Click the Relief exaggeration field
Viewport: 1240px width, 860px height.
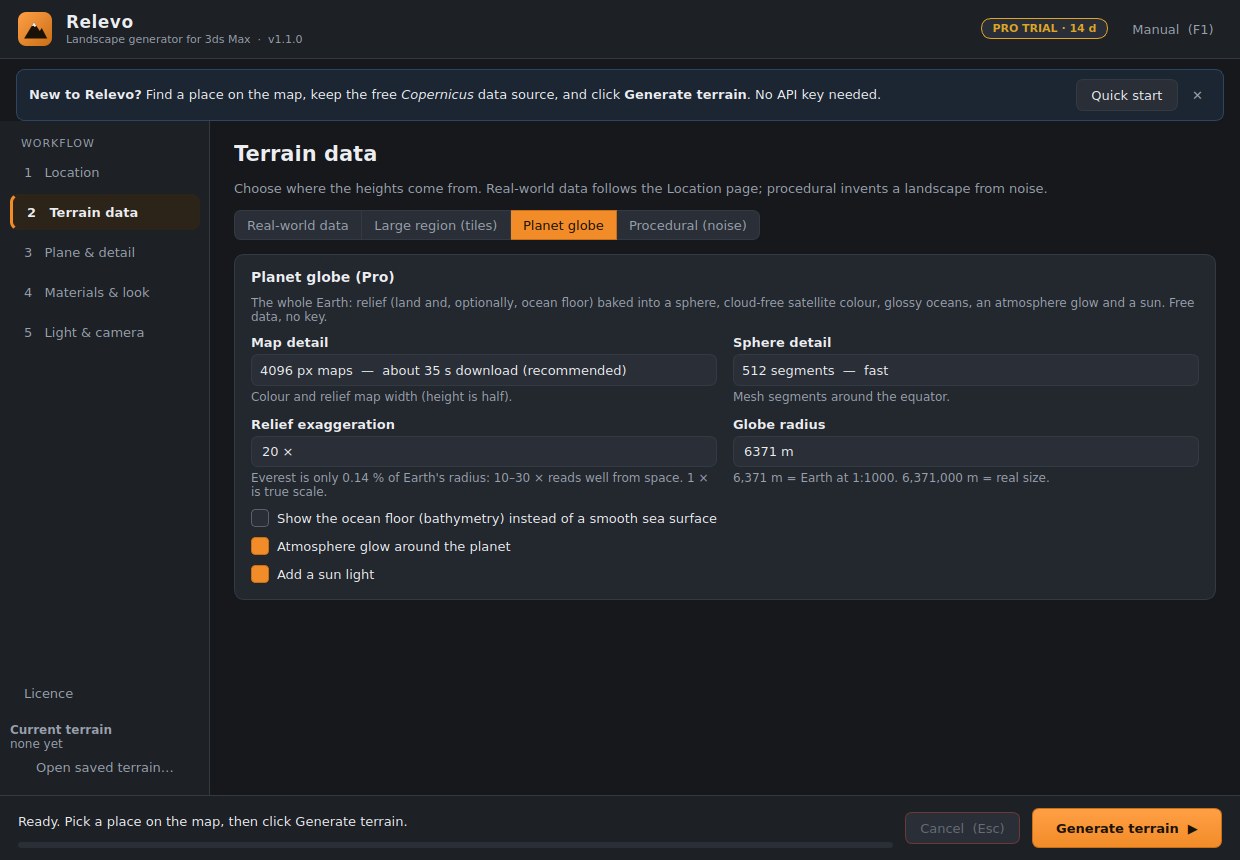pos(484,451)
